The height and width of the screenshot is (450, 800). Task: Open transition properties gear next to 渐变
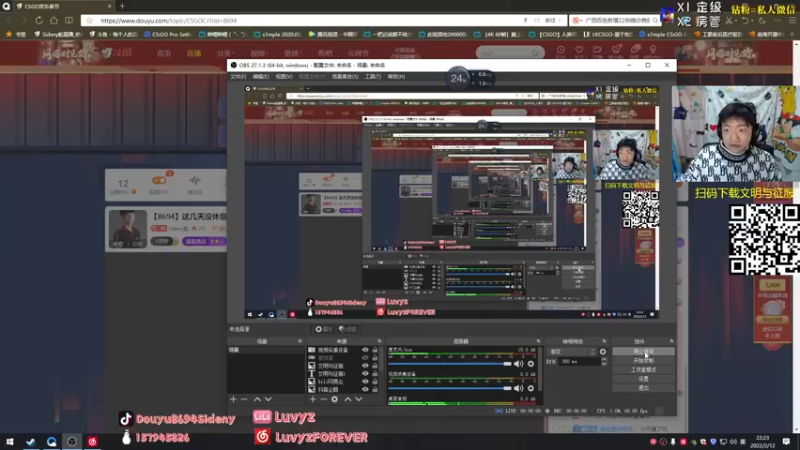click(x=603, y=352)
